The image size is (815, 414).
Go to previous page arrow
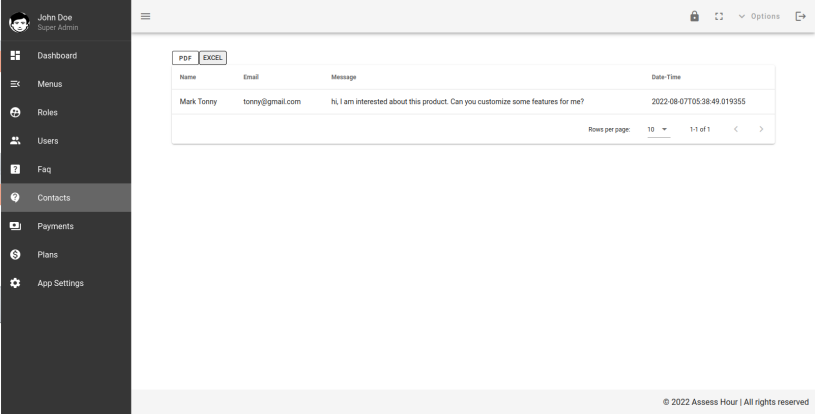(735, 129)
